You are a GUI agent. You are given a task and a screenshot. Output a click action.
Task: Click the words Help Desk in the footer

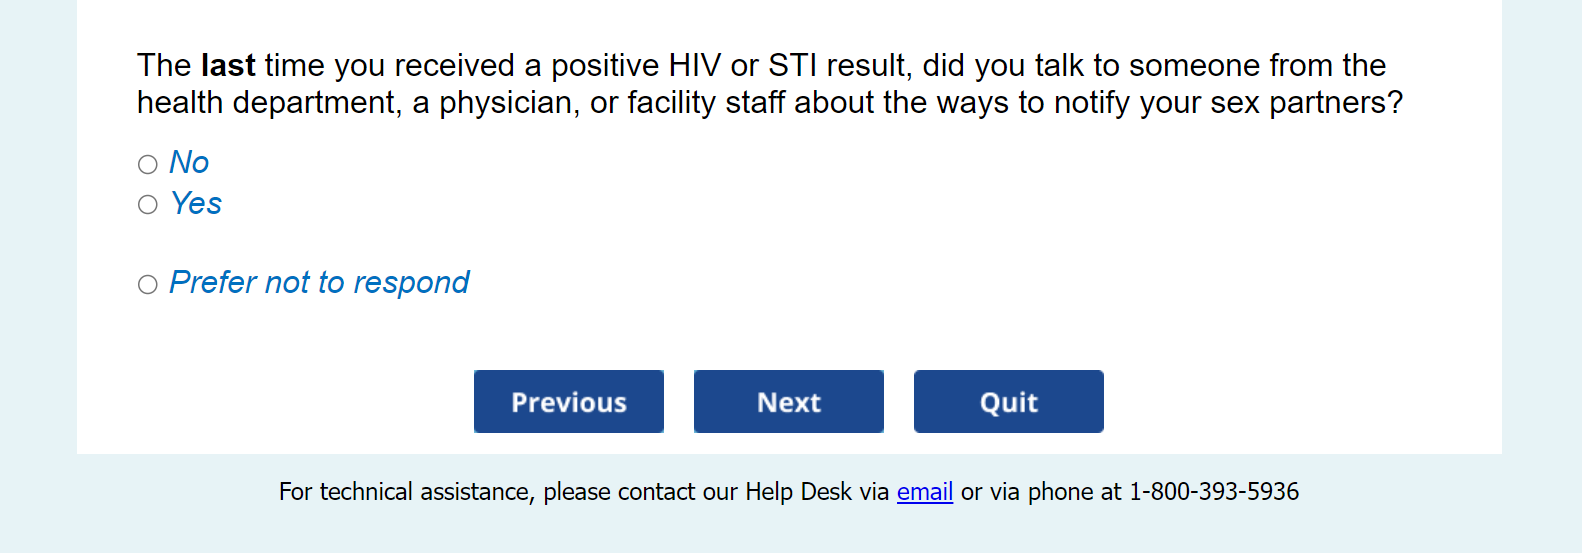798,492
